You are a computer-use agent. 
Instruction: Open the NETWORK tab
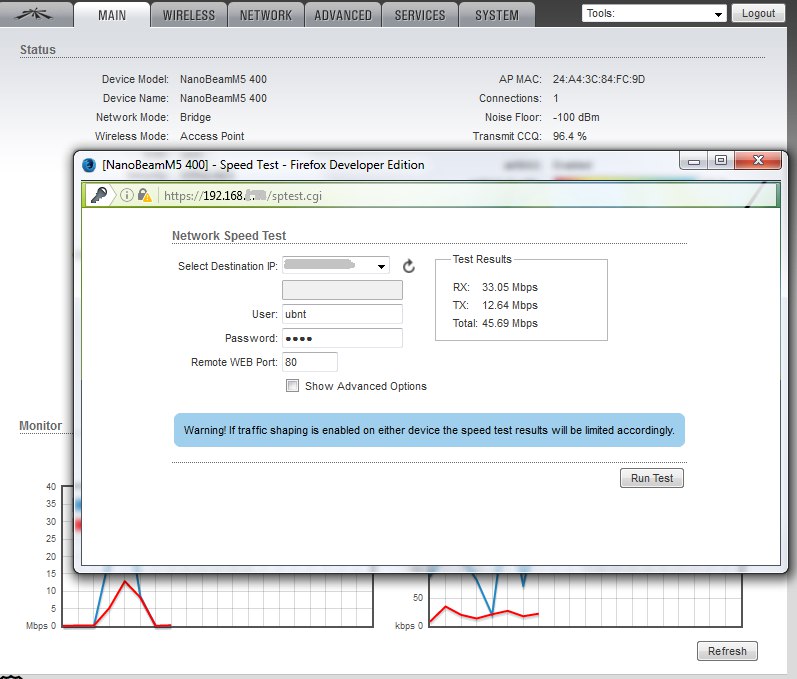click(x=266, y=15)
